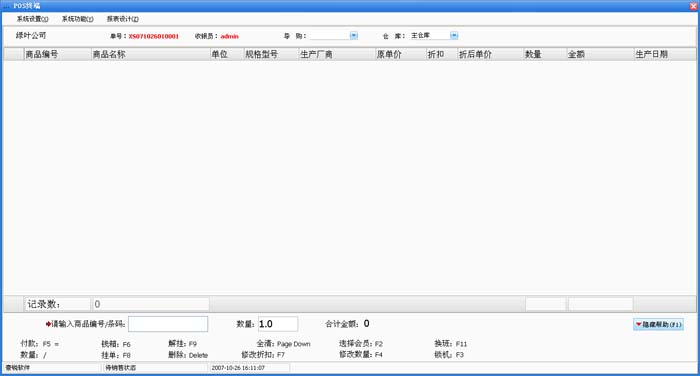Click the 生产厂商 column header
This screenshot has height=376, width=700.
click(x=337, y=54)
